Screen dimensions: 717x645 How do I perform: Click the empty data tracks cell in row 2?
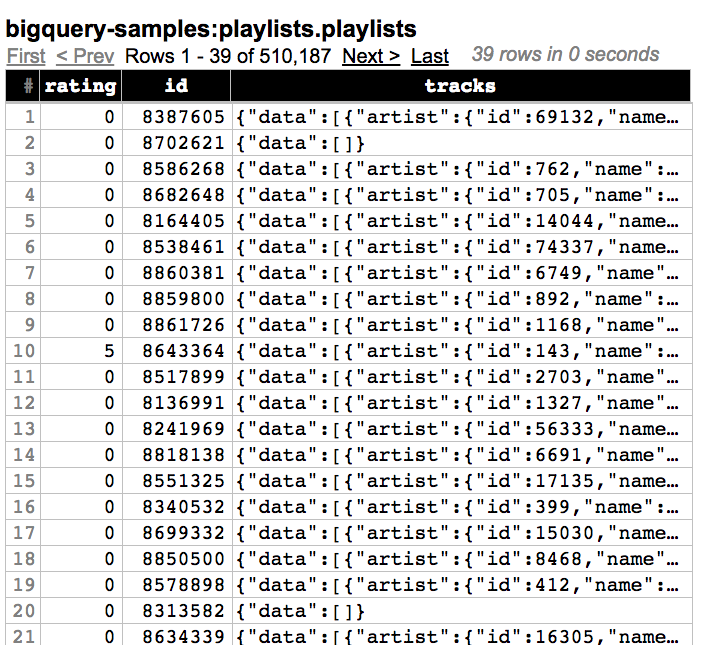pos(302,143)
